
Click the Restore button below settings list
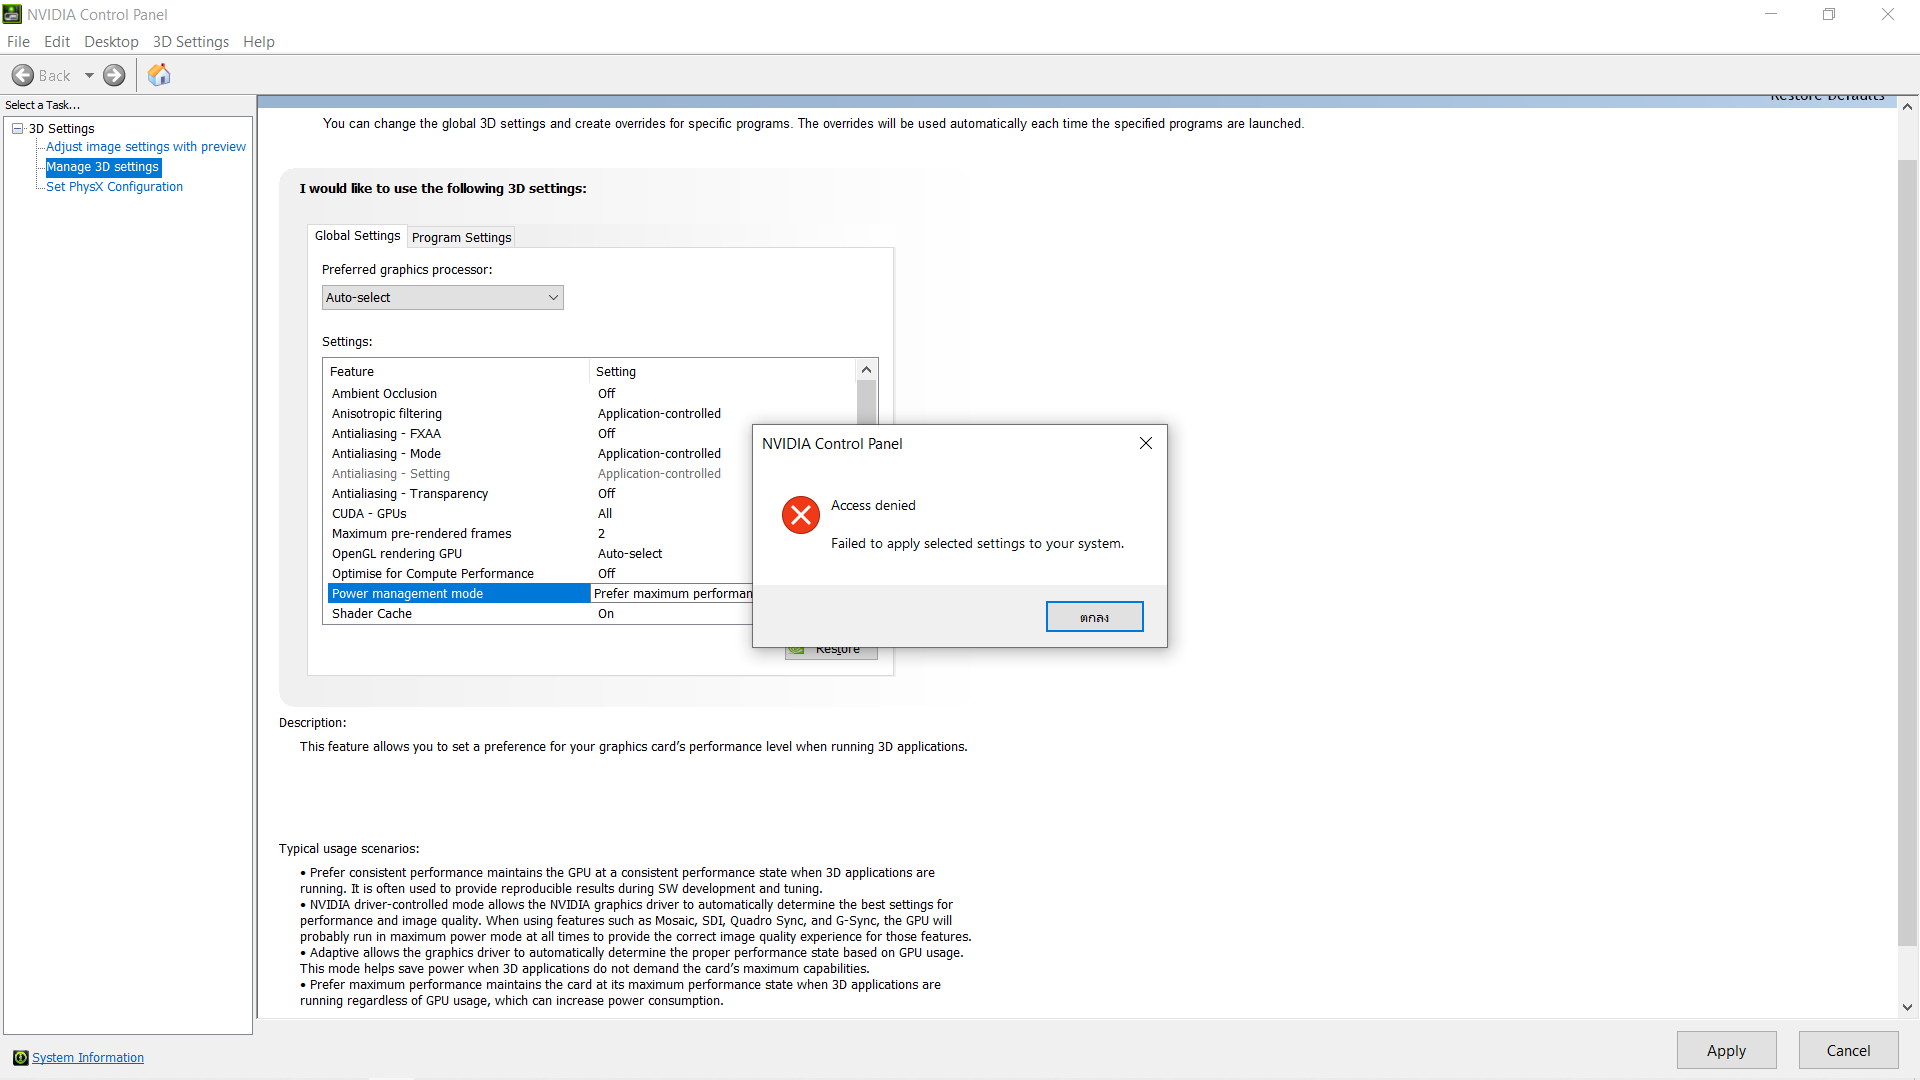pos(831,652)
